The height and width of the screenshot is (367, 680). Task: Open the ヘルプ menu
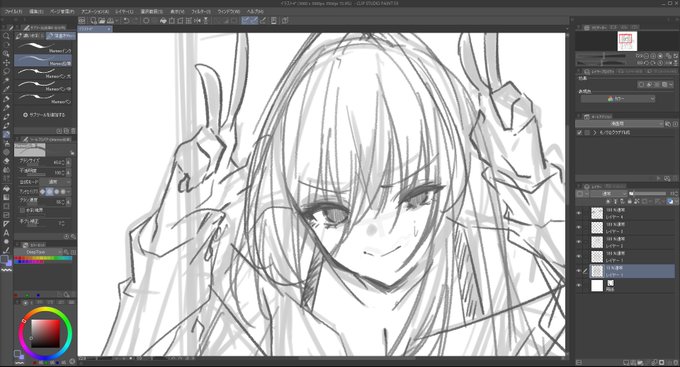point(255,11)
